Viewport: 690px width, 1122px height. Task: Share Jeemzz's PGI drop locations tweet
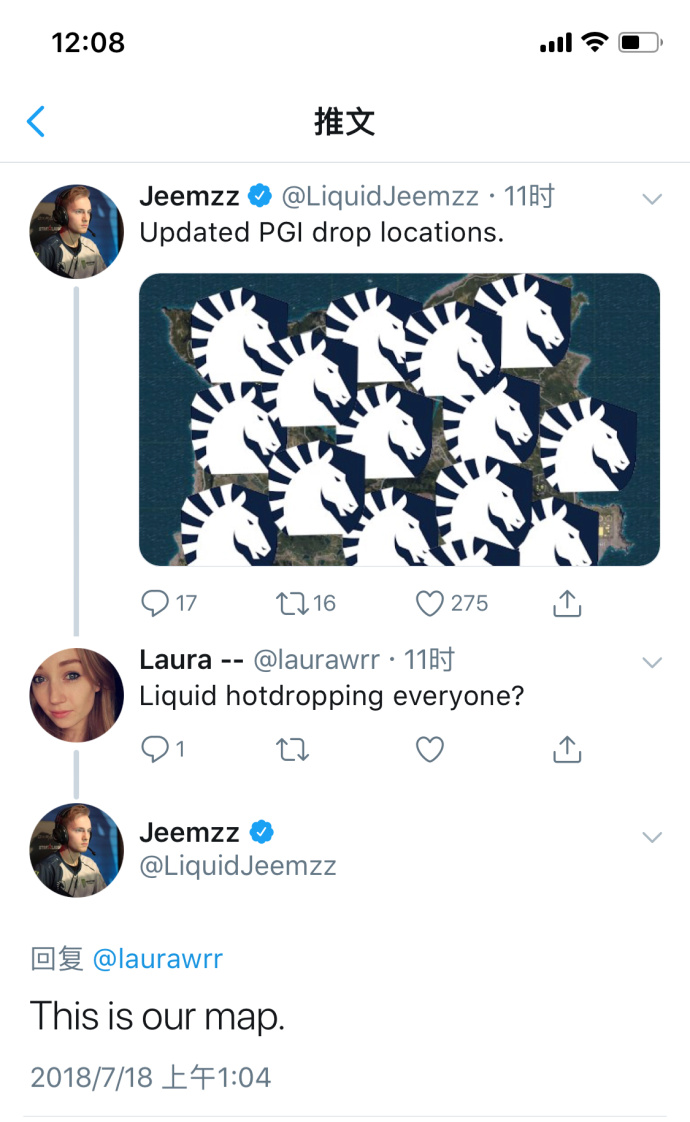pyautogui.click(x=567, y=603)
